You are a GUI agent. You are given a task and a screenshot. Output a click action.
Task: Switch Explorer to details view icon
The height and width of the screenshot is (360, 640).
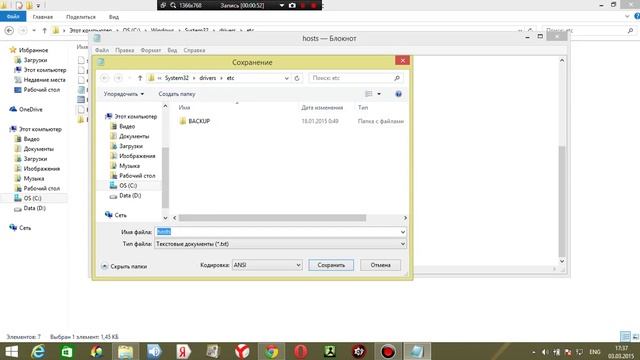click(625, 337)
